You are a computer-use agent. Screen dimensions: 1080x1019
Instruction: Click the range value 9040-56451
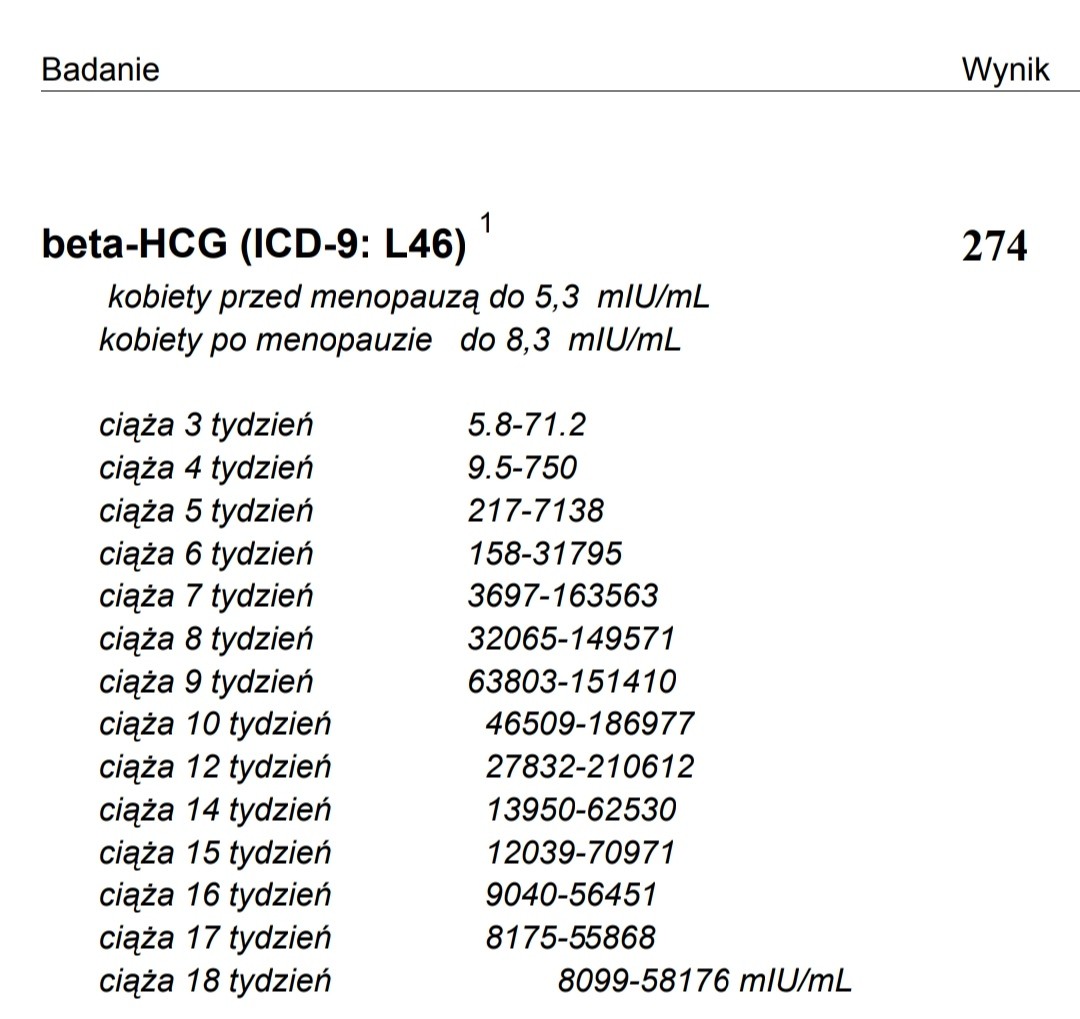tap(571, 894)
